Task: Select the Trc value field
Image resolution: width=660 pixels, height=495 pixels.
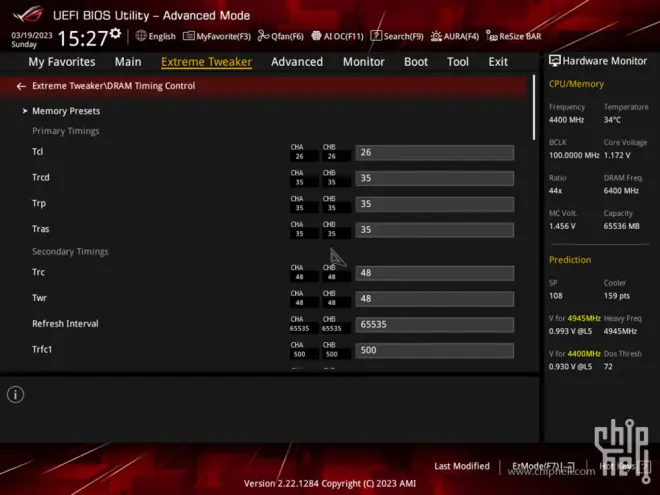Action: point(435,273)
